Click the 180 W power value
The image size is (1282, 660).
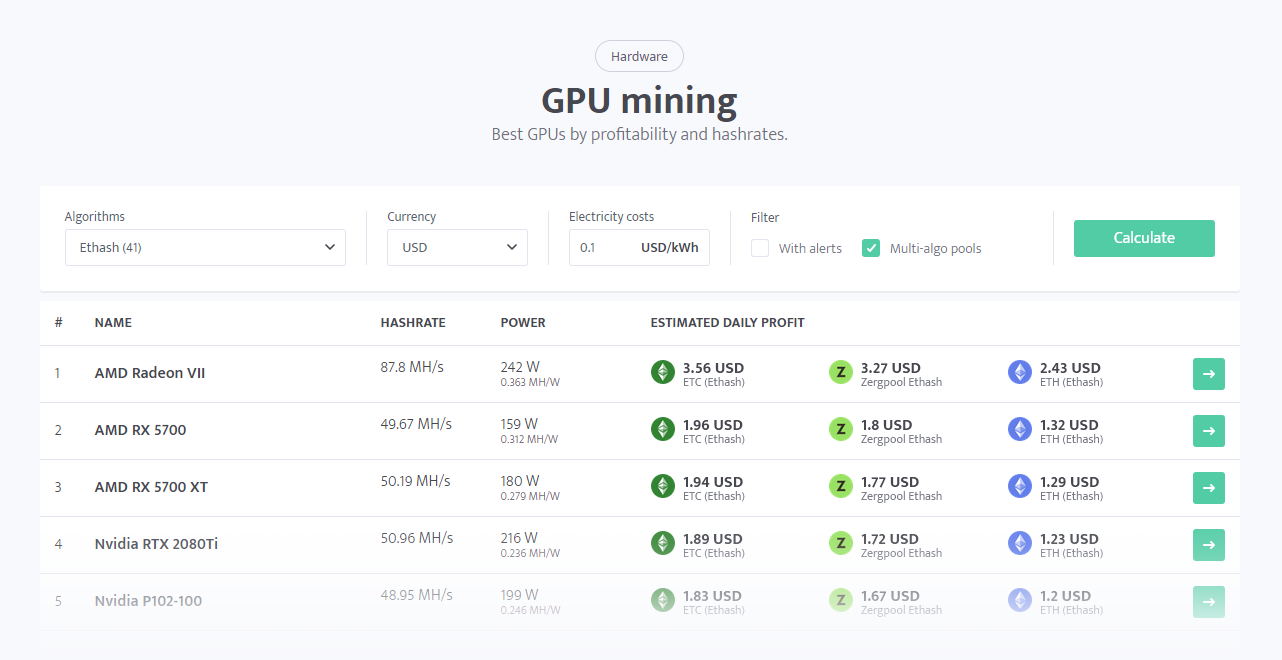(520, 481)
